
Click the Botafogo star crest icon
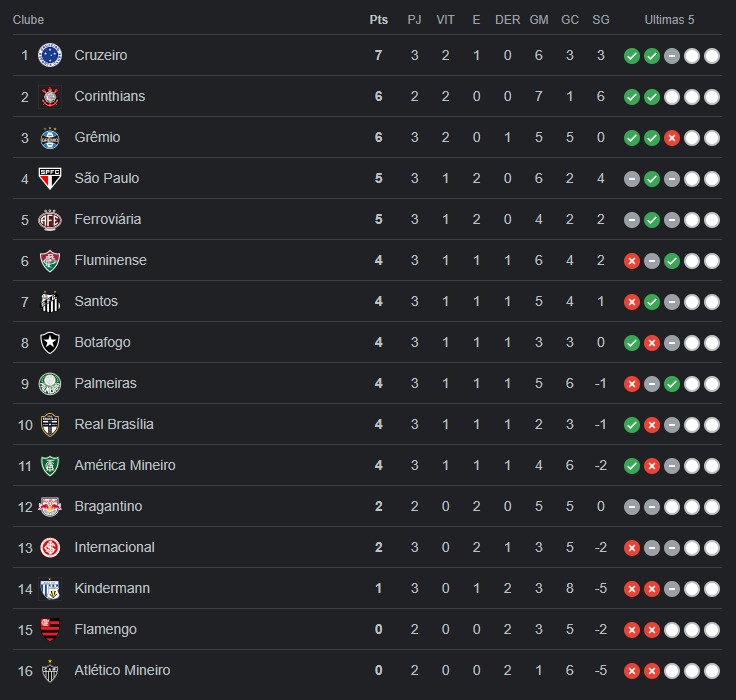pyautogui.click(x=50, y=342)
